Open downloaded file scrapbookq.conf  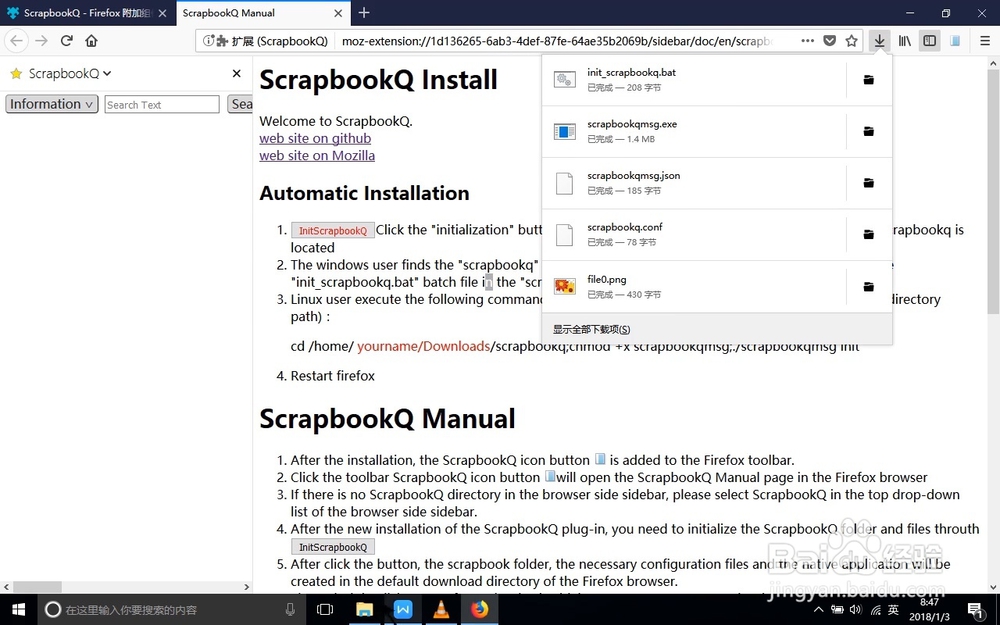point(694,235)
